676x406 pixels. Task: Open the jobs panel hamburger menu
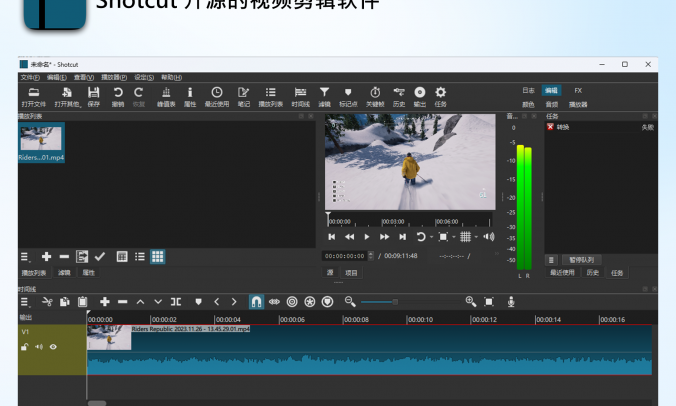[x=551, y=260]
